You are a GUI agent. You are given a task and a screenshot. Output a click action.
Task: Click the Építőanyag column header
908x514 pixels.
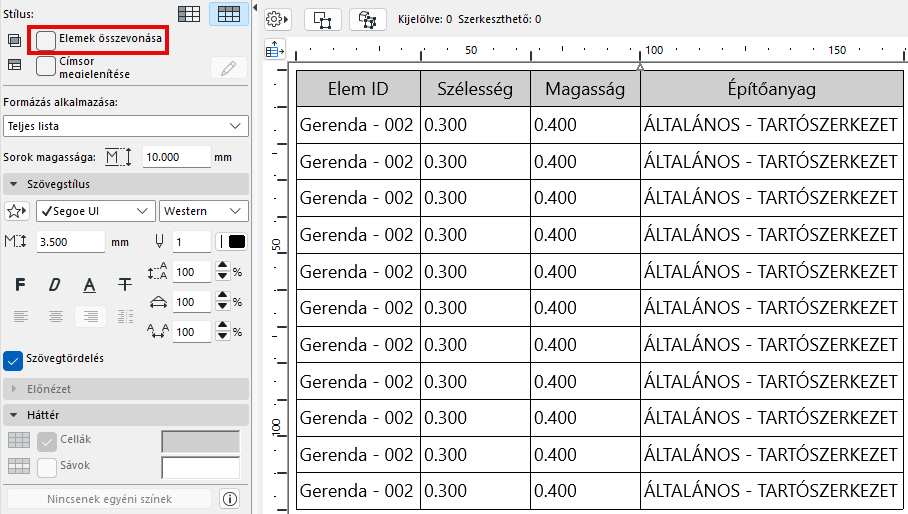tap(771, 89)
